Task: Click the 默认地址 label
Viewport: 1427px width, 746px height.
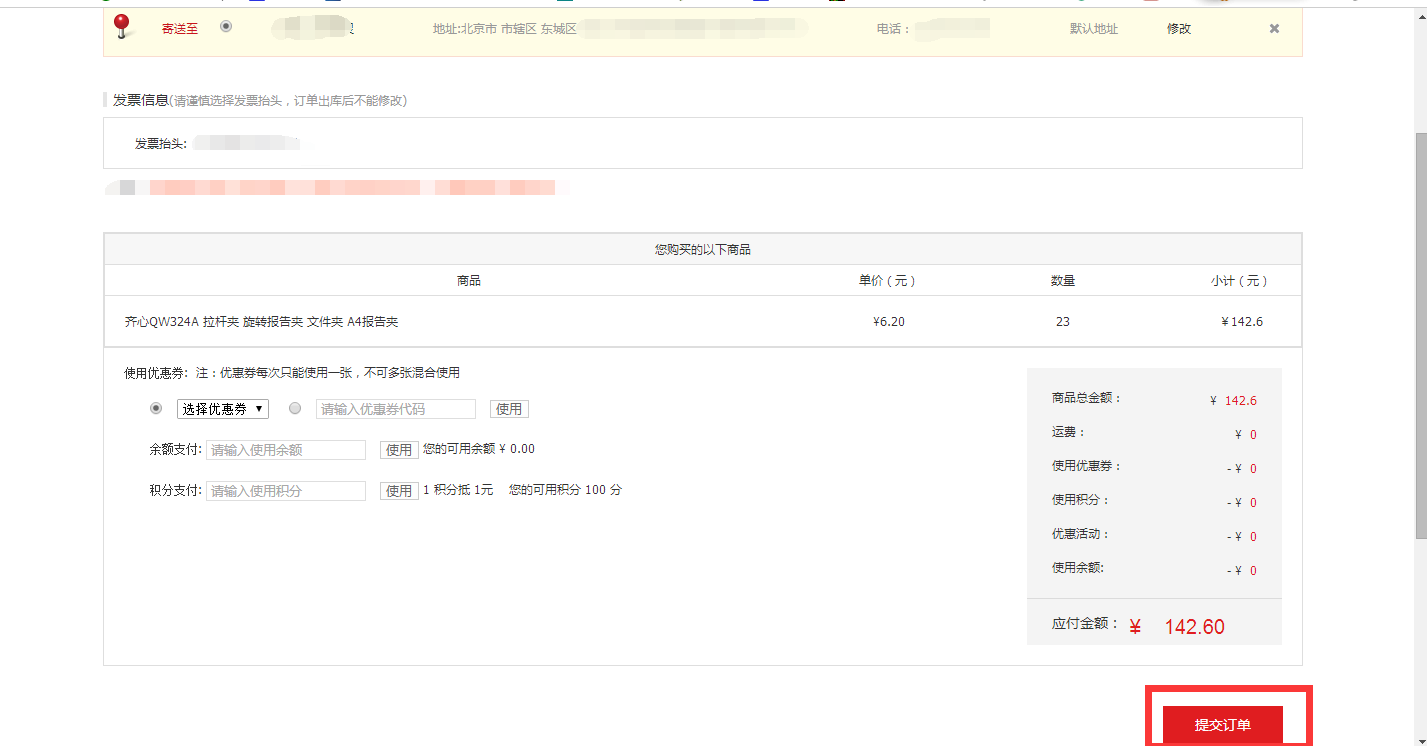Action: 1094,29
